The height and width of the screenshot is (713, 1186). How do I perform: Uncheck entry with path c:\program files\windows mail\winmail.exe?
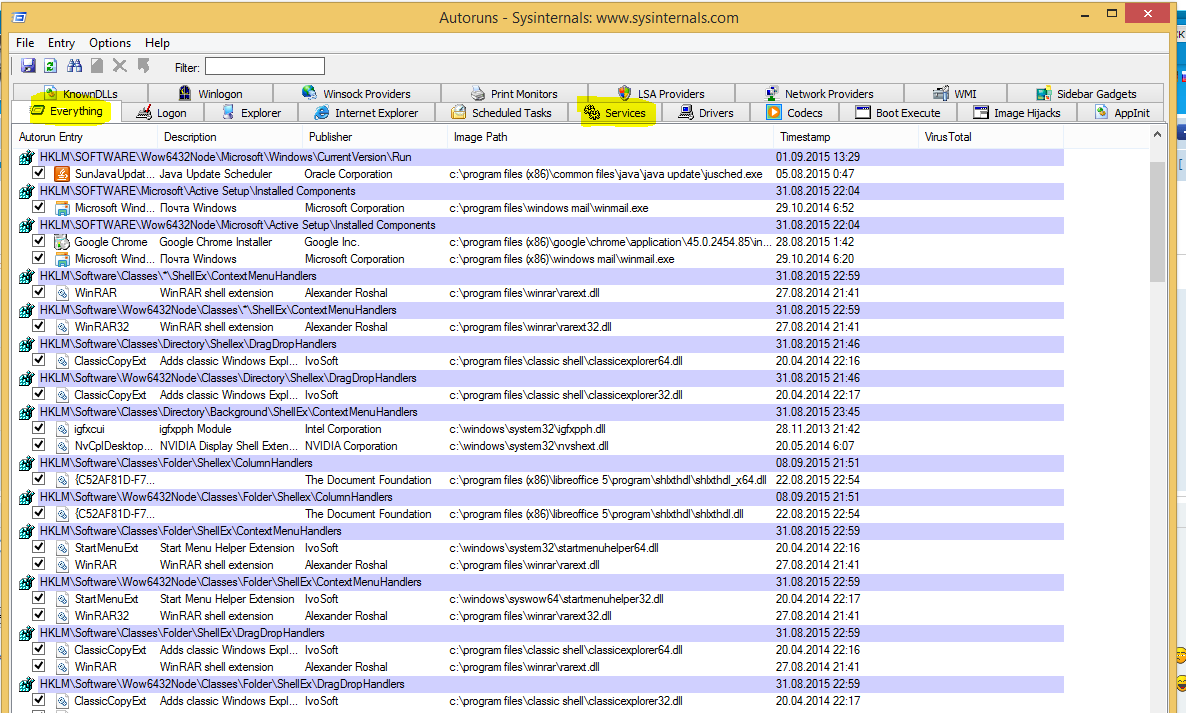[39, 207]
